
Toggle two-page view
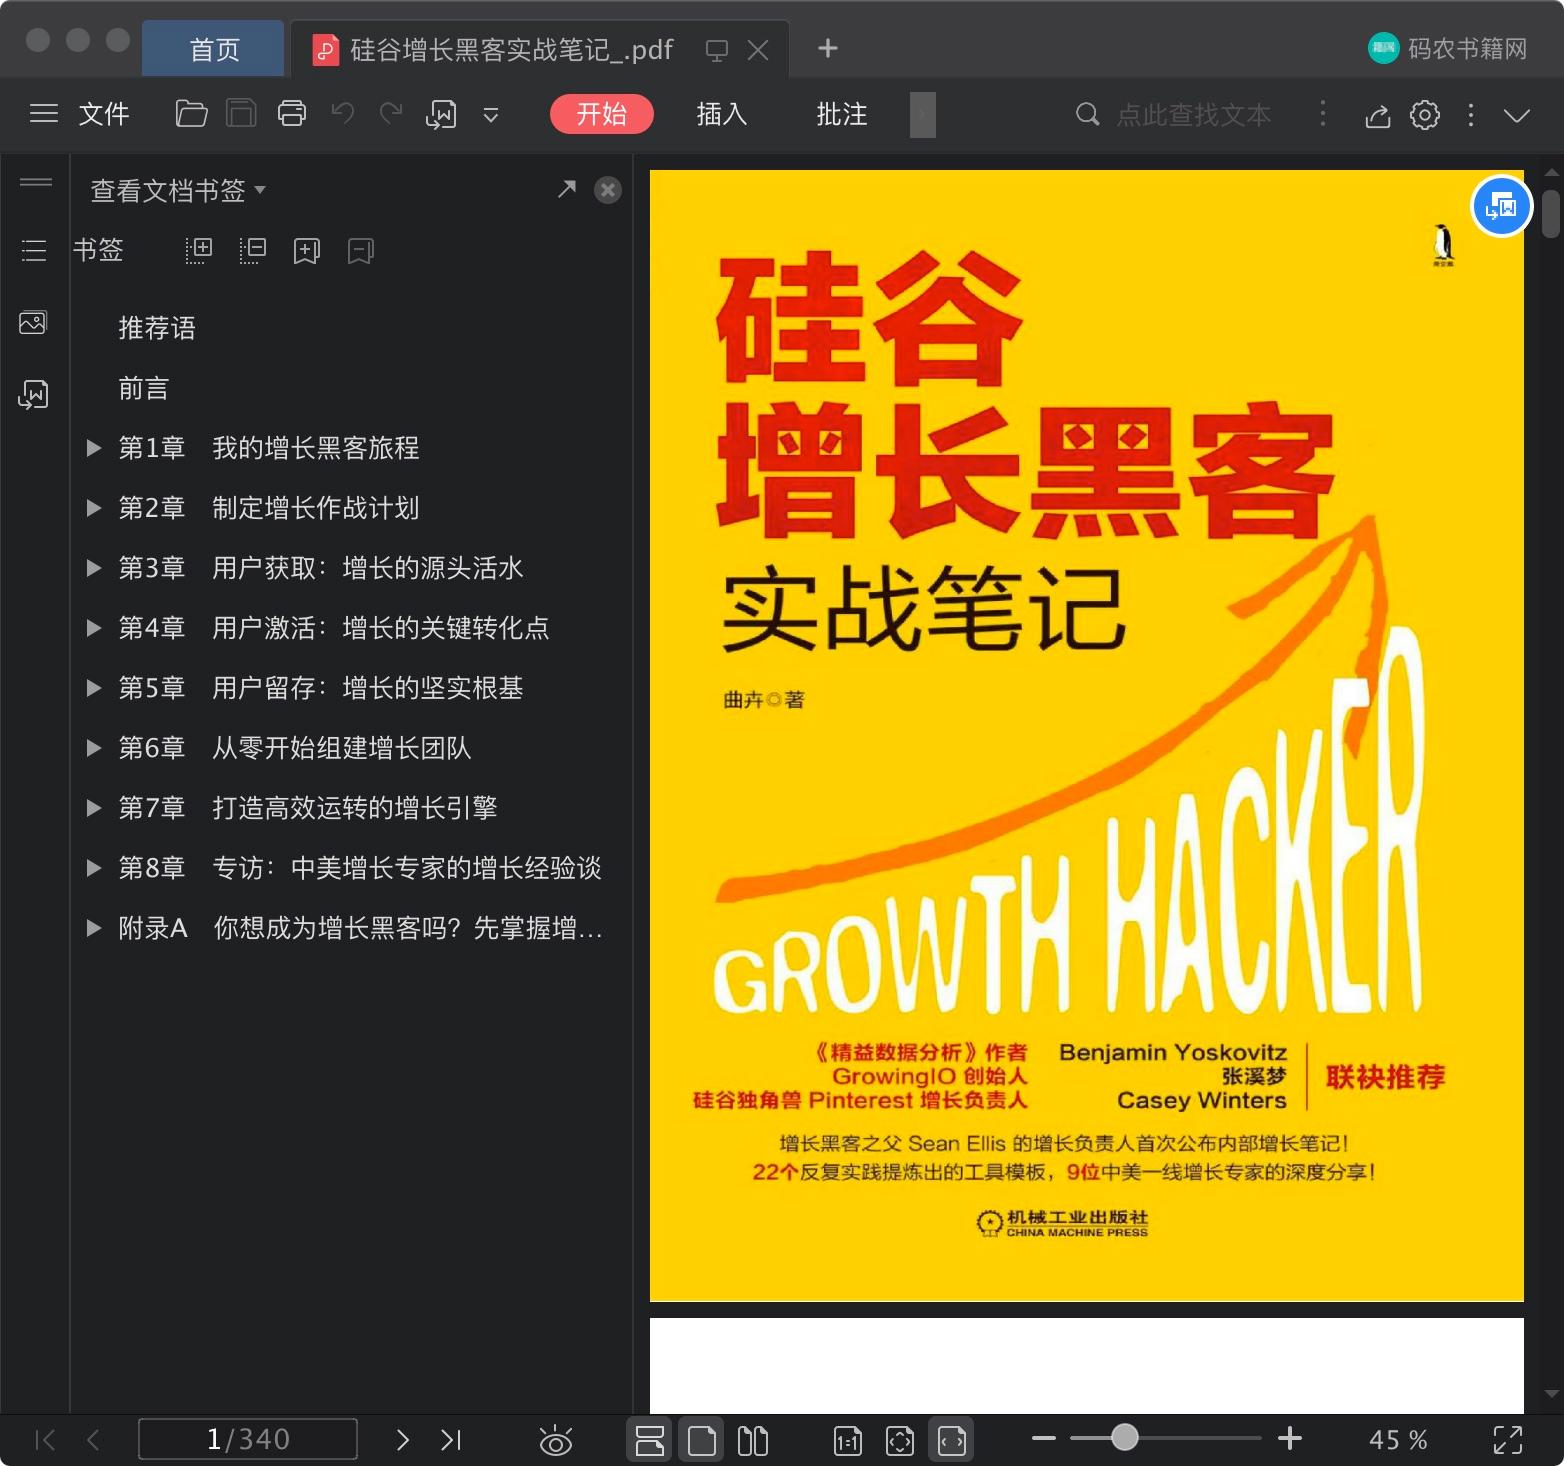753,1440
